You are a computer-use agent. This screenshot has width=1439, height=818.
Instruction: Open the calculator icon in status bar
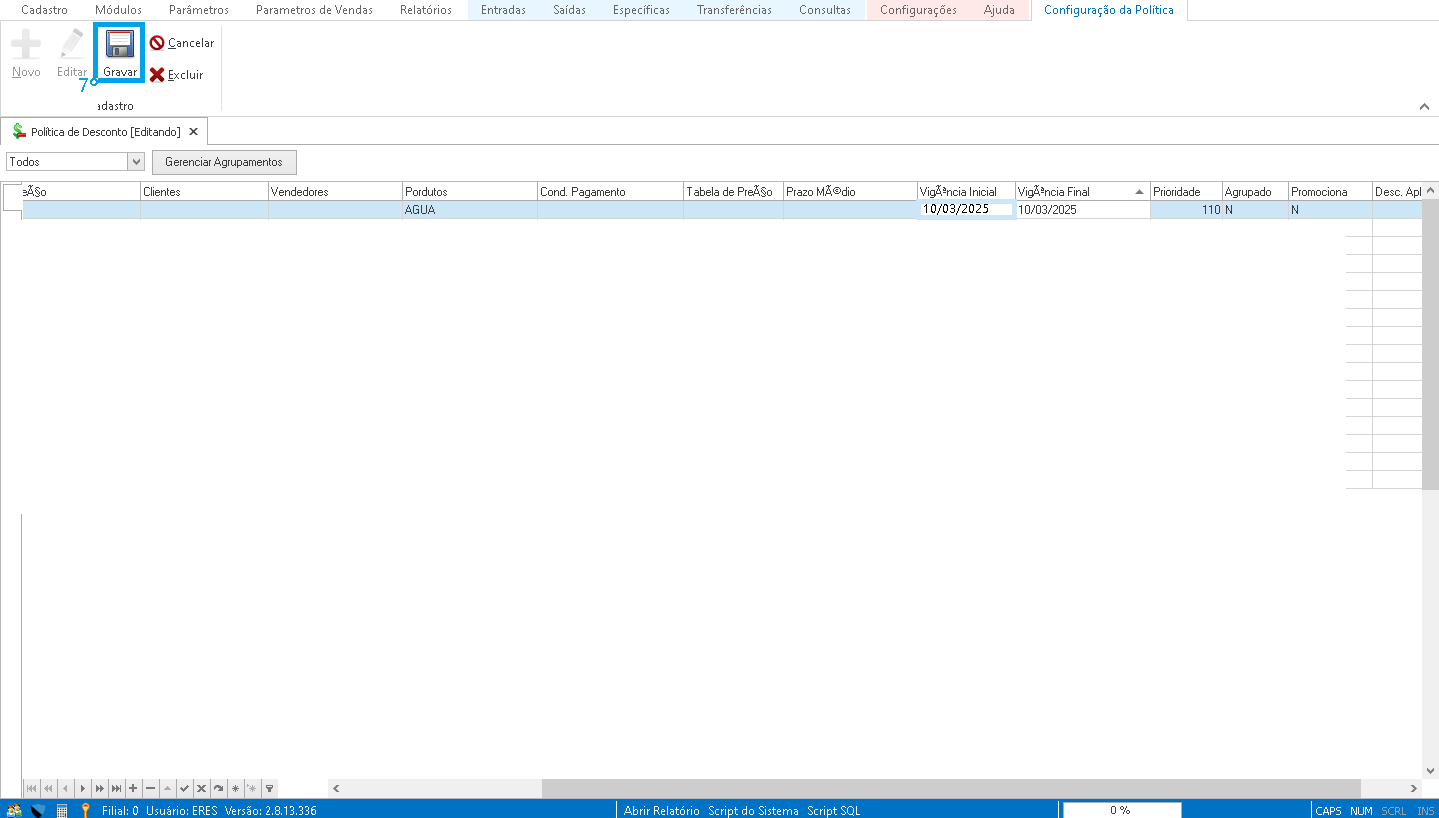[62, 810]
